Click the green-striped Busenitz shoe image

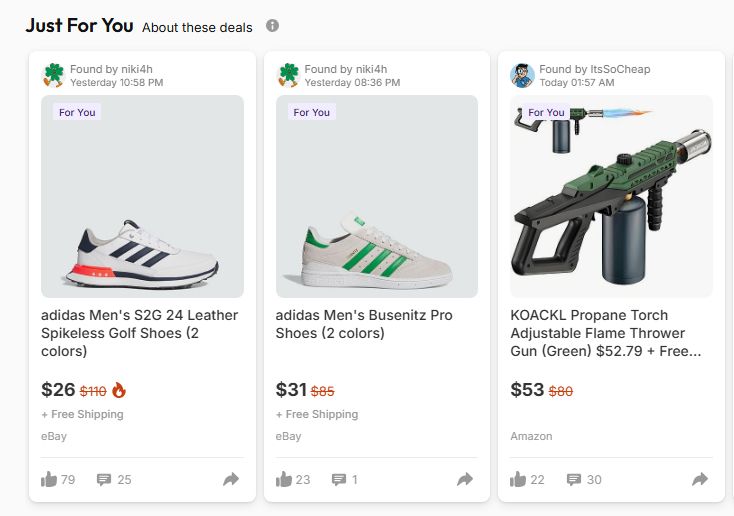pos(377,196)
